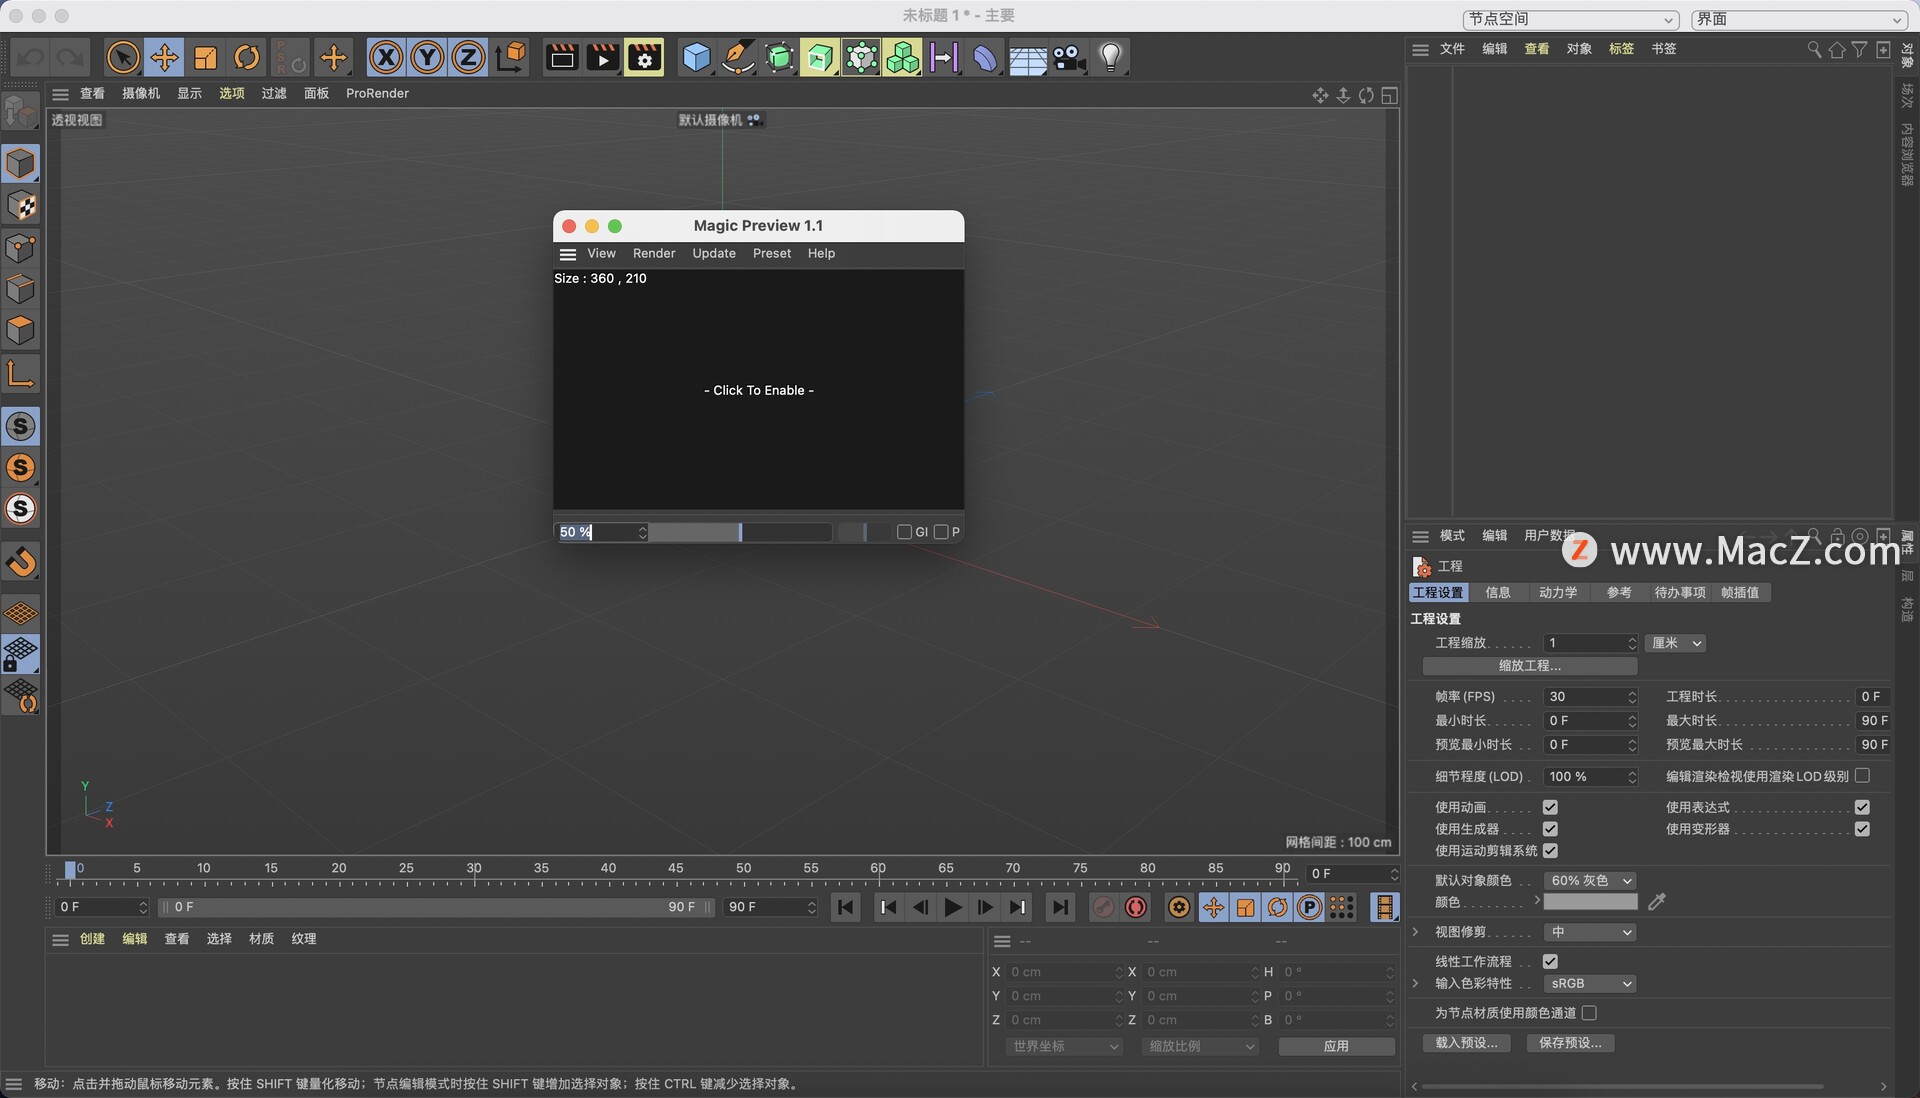The image size is (1920, 1098).
Task: Select Points mode in left sidebar
Action: pos(21,247)
